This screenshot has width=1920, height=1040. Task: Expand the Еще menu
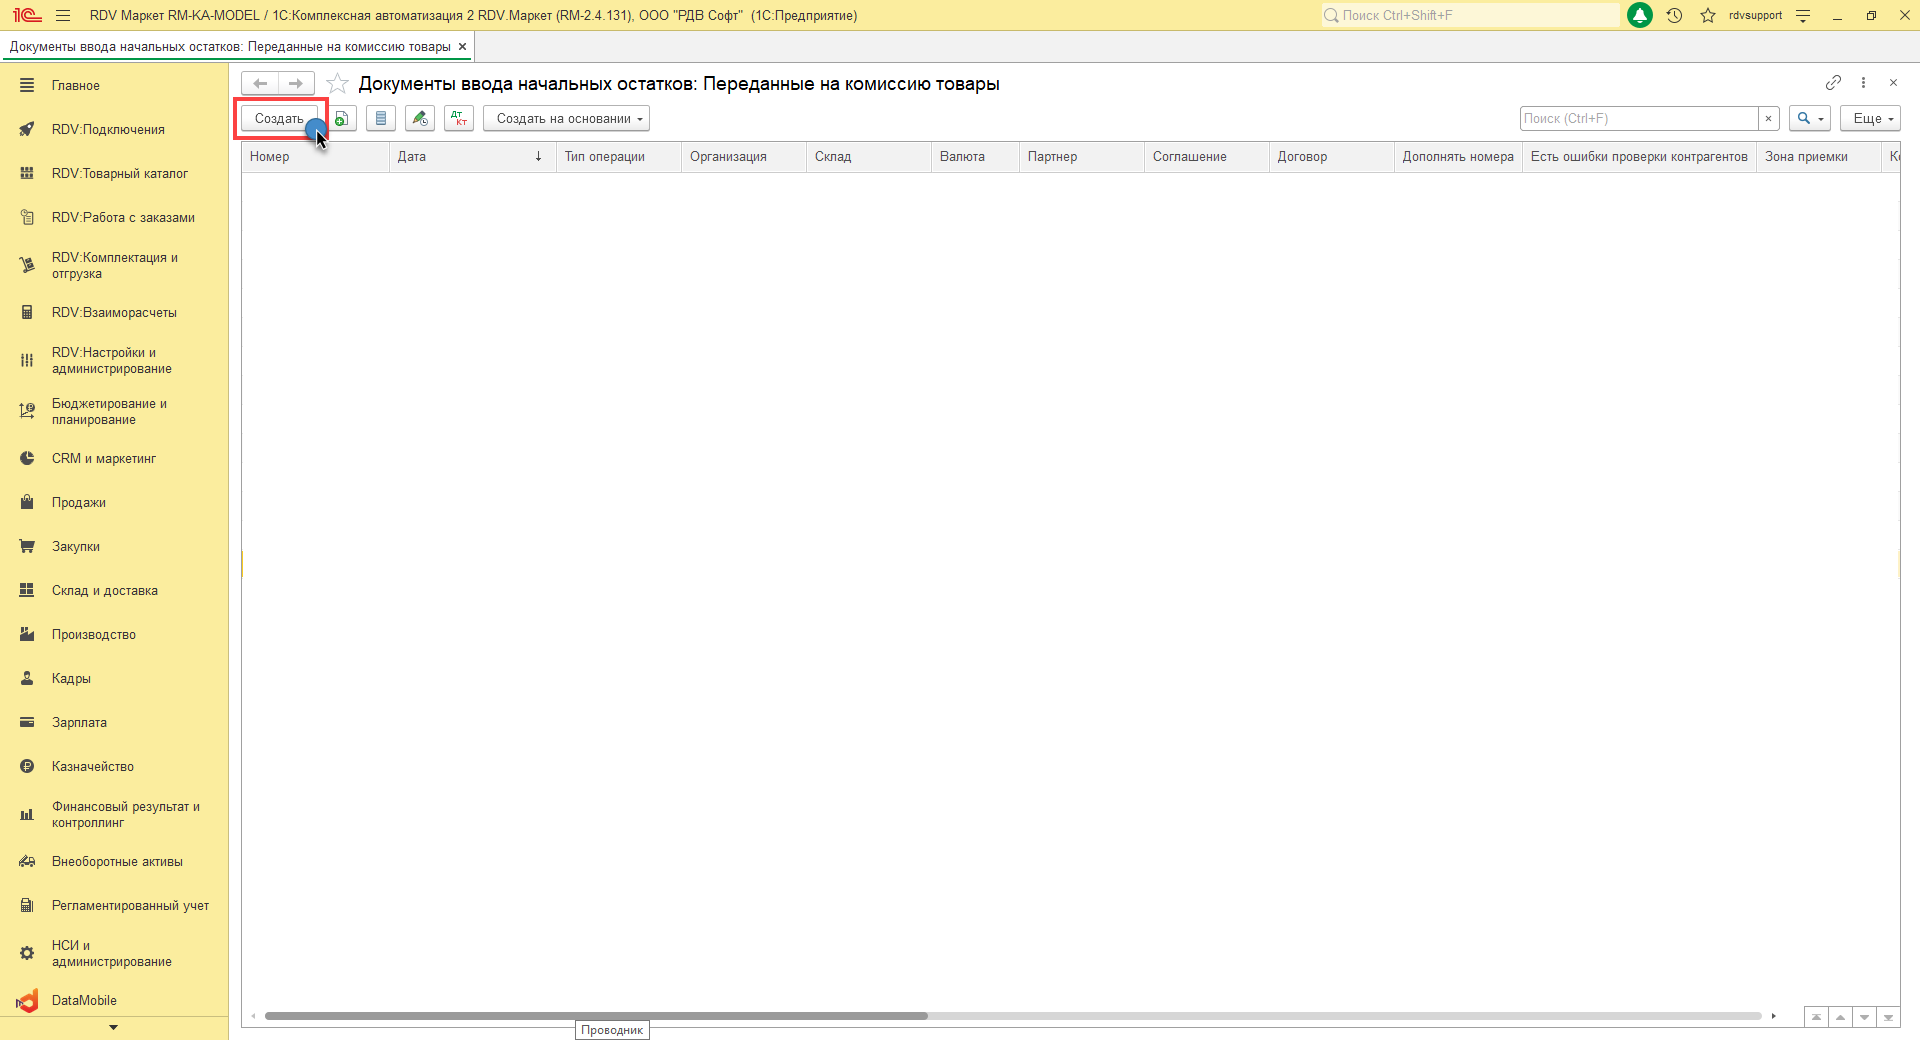tap(1870, 118)
